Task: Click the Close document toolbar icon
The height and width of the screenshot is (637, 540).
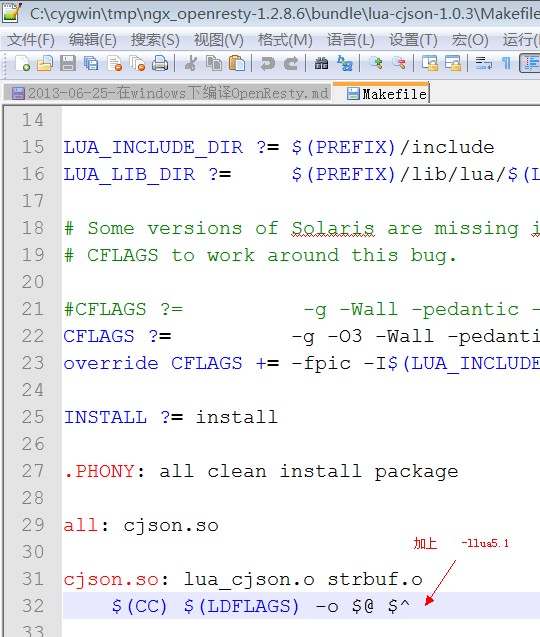Action: [115, 64]
